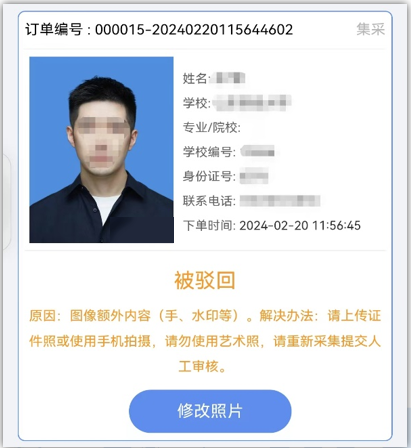Click the 订单编号 label
411x448 pixels.
54,30
